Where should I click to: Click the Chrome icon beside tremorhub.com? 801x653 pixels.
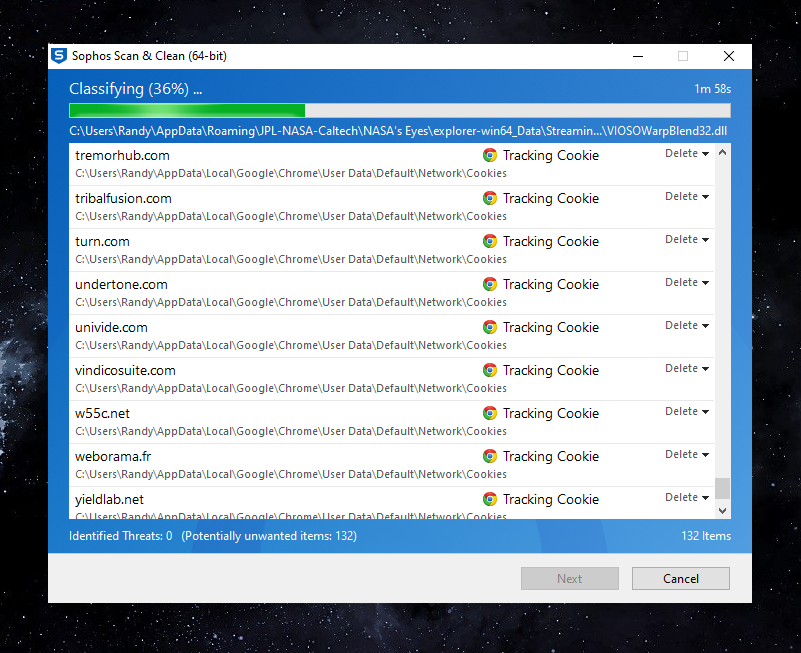click(490, 155)
